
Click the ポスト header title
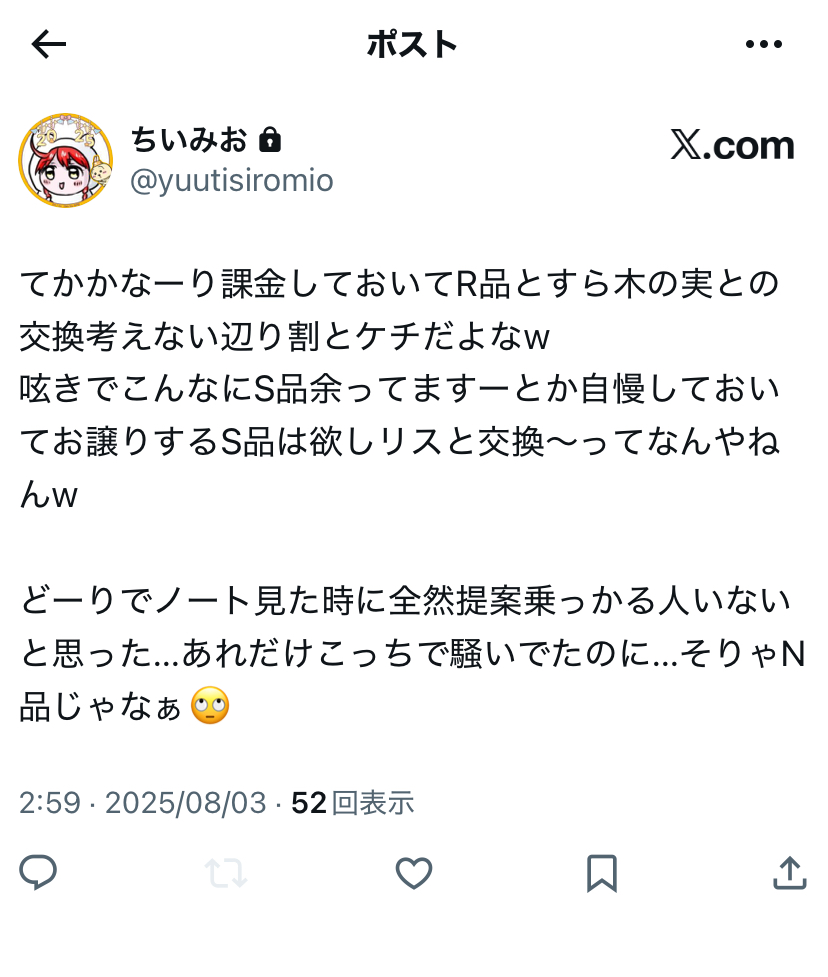412,45
